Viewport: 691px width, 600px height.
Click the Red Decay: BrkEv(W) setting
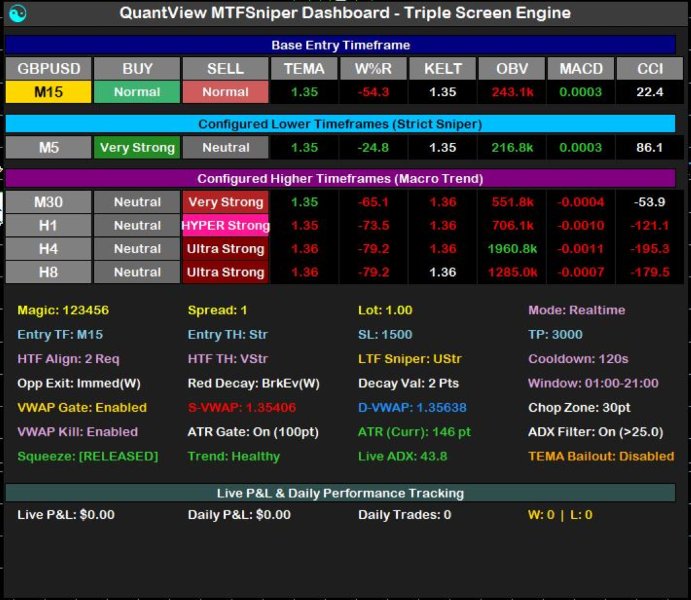[253, 383]
